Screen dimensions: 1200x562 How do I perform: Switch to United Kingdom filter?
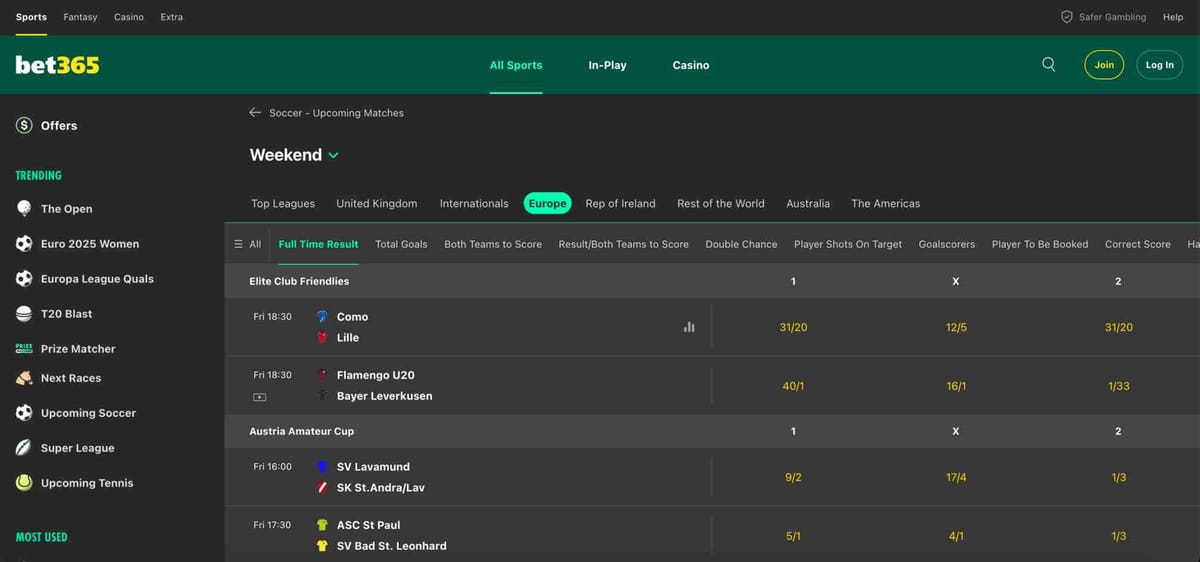click(377, 203)
